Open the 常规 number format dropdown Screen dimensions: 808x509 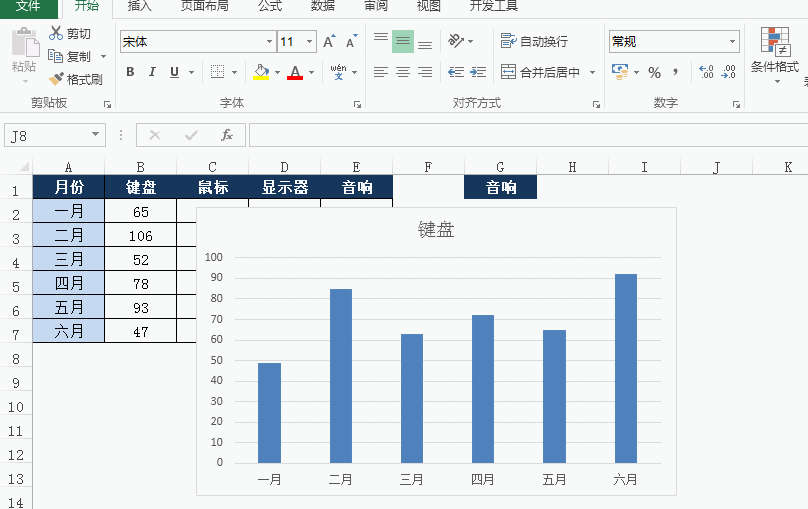(732, 42)
